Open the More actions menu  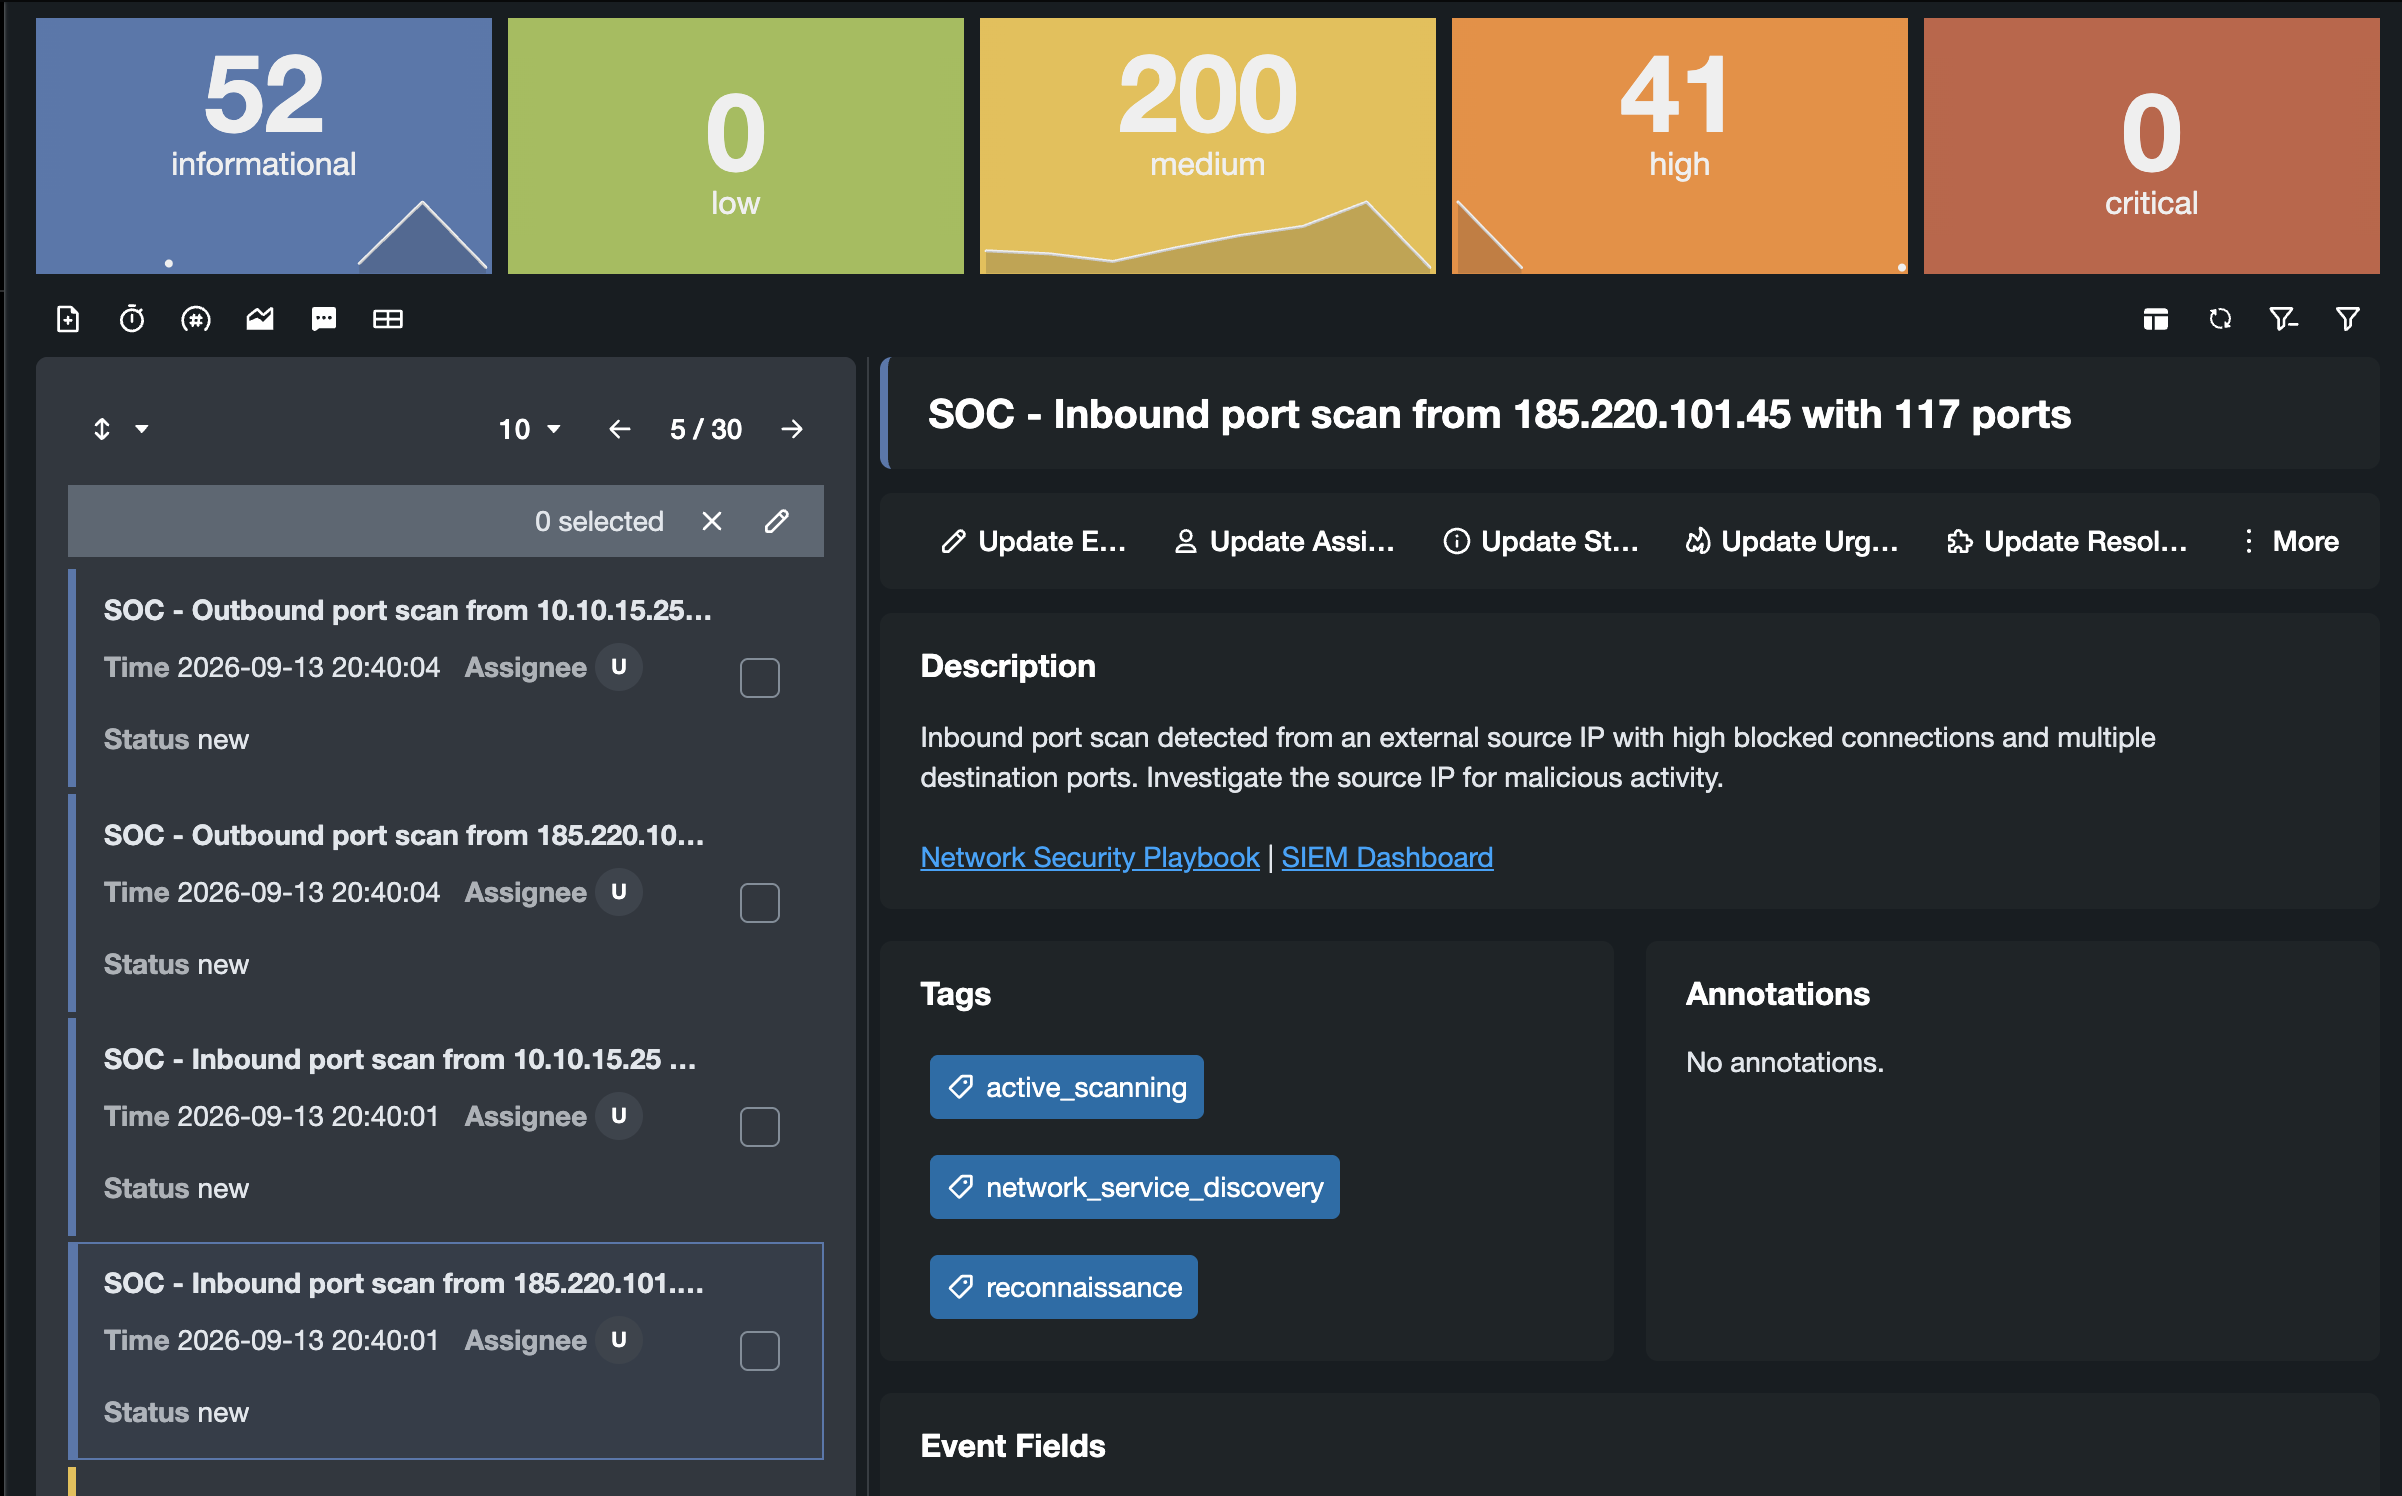click(2290, 541)
